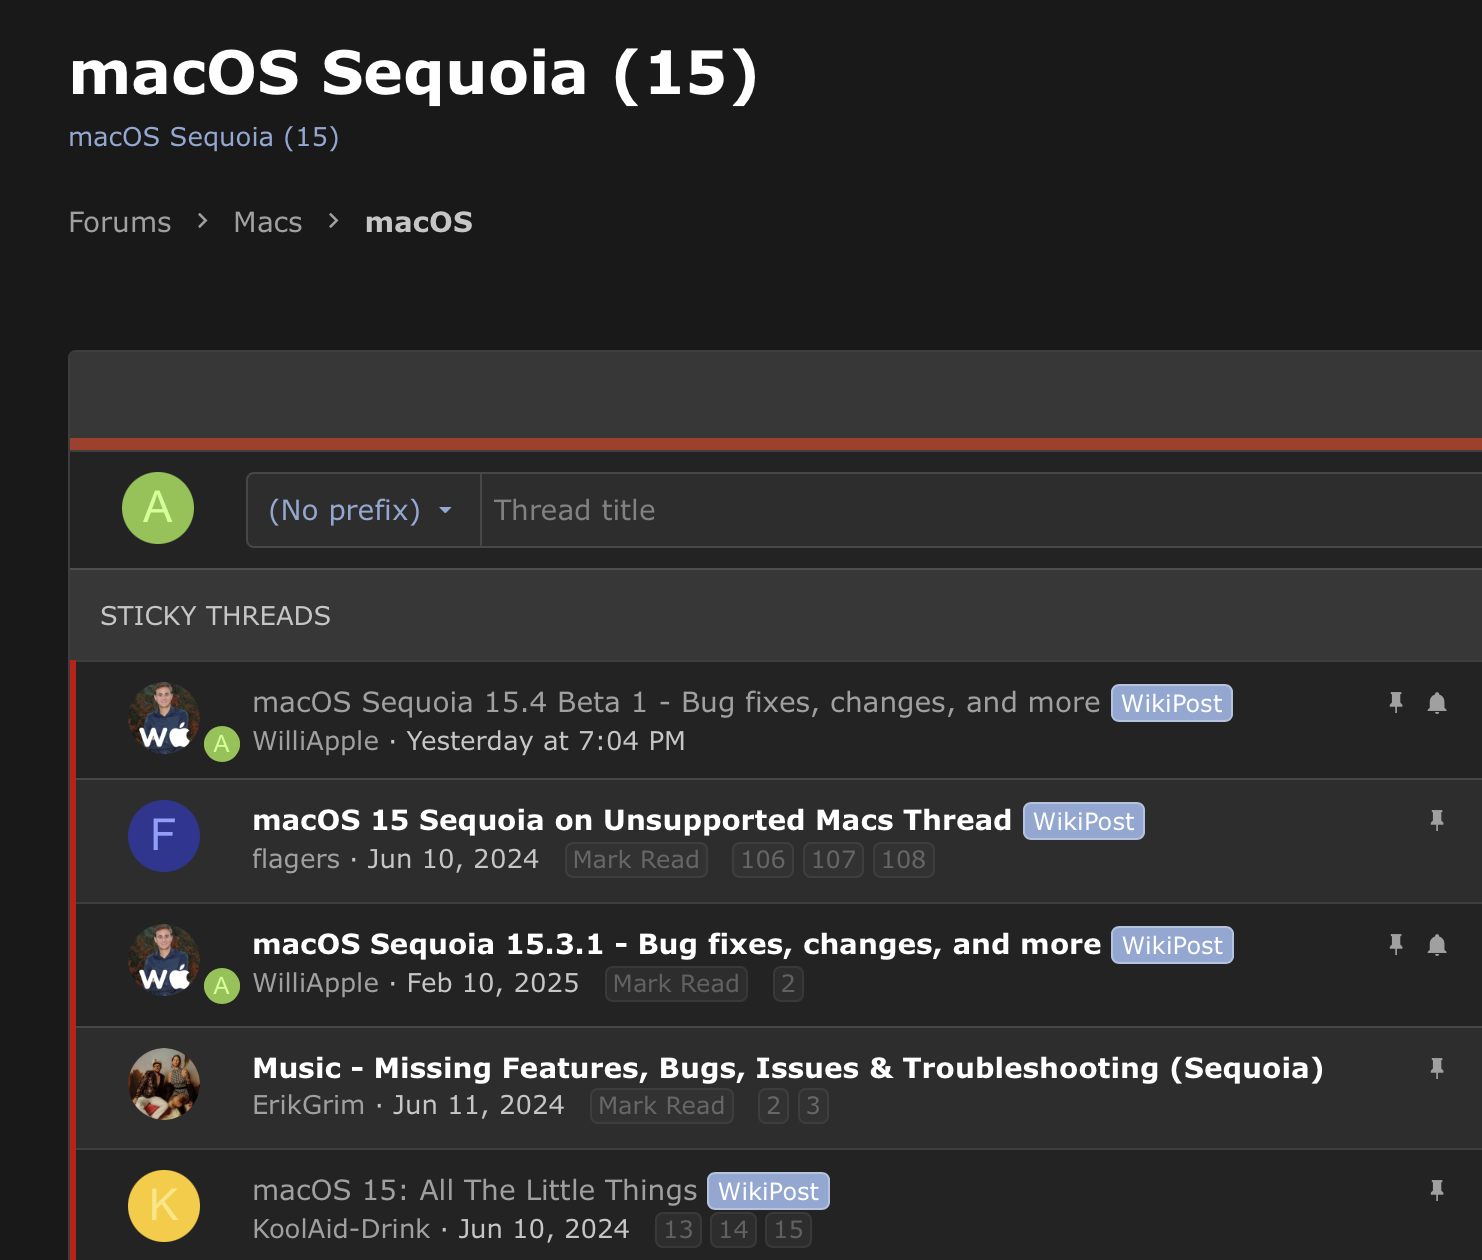
Task: Click the WikiPost badge on the All The Little Things thread
Action: pyautogui.click(x=767, y=1190)
